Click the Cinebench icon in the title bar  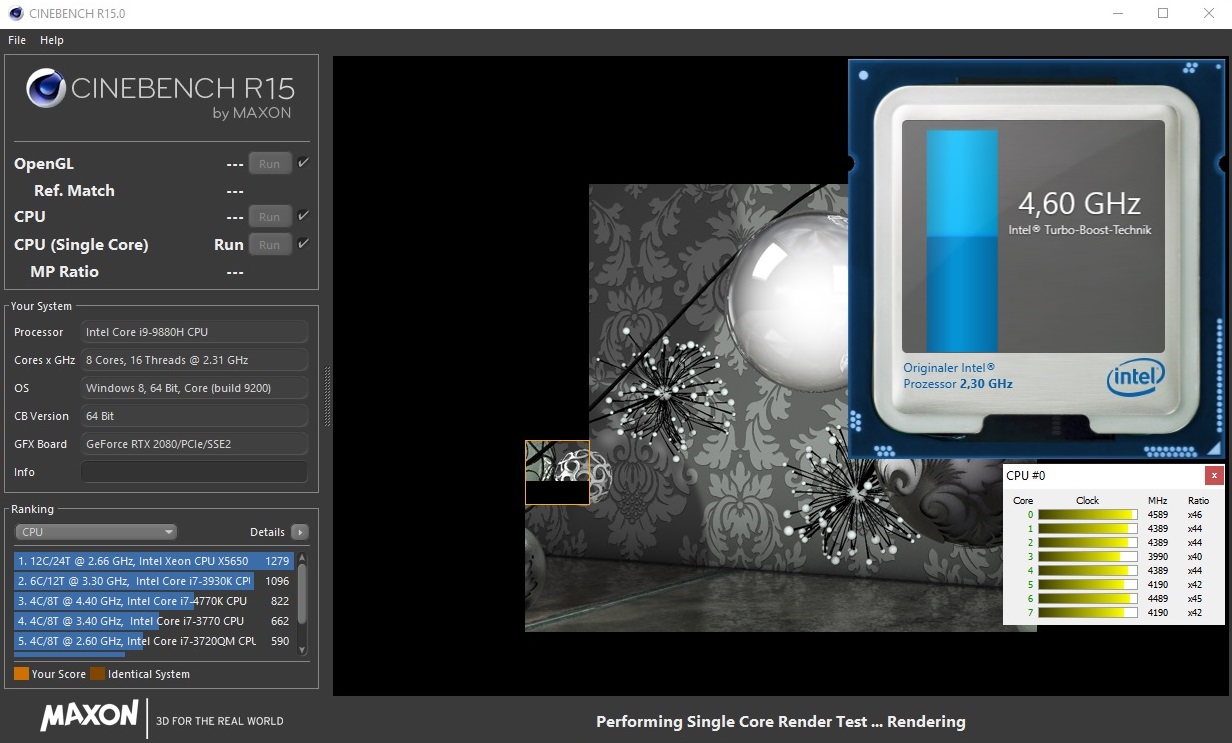[15, 14]
